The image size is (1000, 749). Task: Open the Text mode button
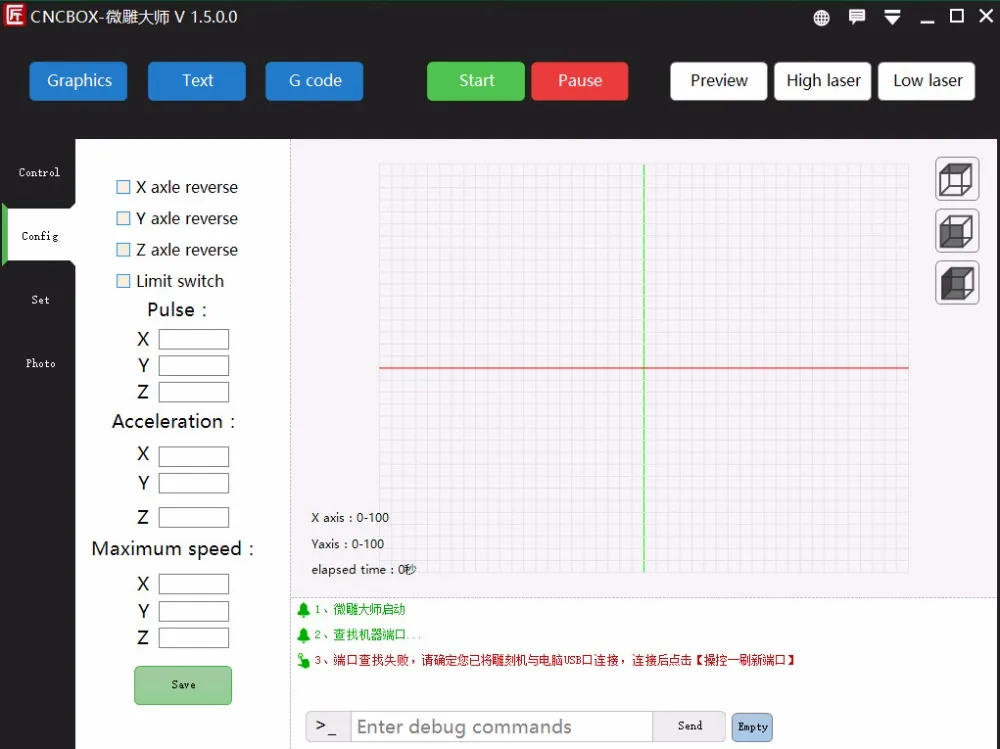(x=196, y=81)
